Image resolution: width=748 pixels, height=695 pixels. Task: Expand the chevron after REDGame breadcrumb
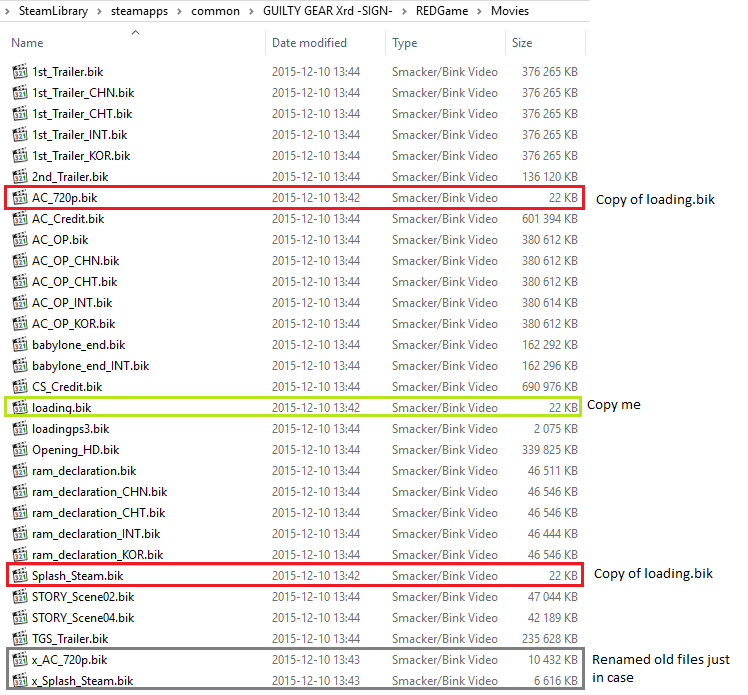479,11
